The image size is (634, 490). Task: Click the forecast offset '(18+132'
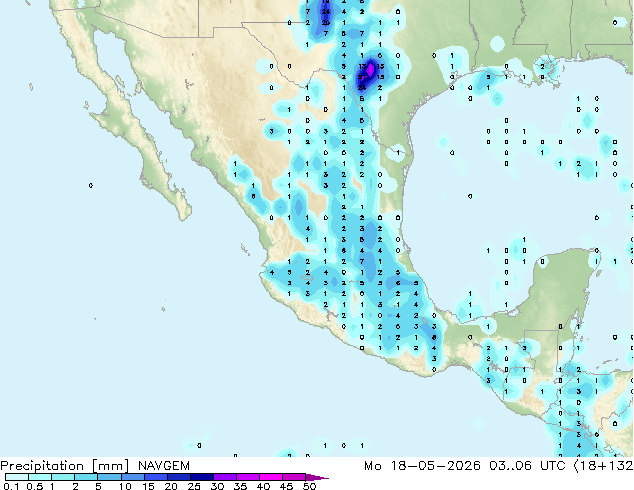[603, 466]
